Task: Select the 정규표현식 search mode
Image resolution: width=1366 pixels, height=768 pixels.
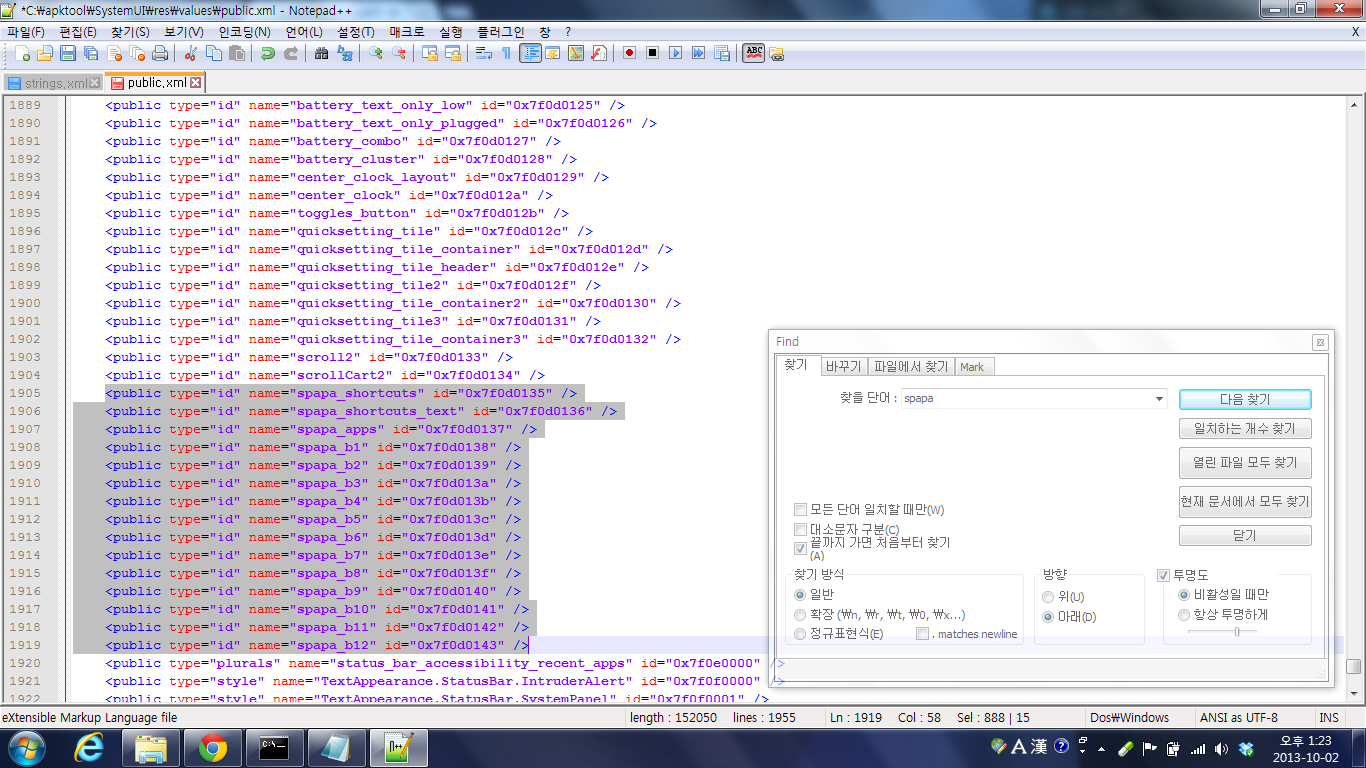Action: (x=800, y=634)
